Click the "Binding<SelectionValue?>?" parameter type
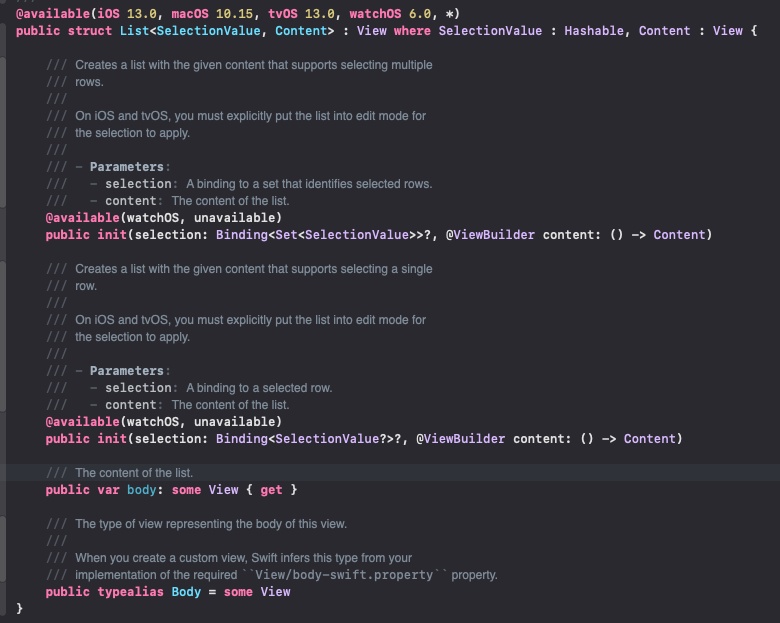The height and width of the screenshot is (623, 780). 308,439
